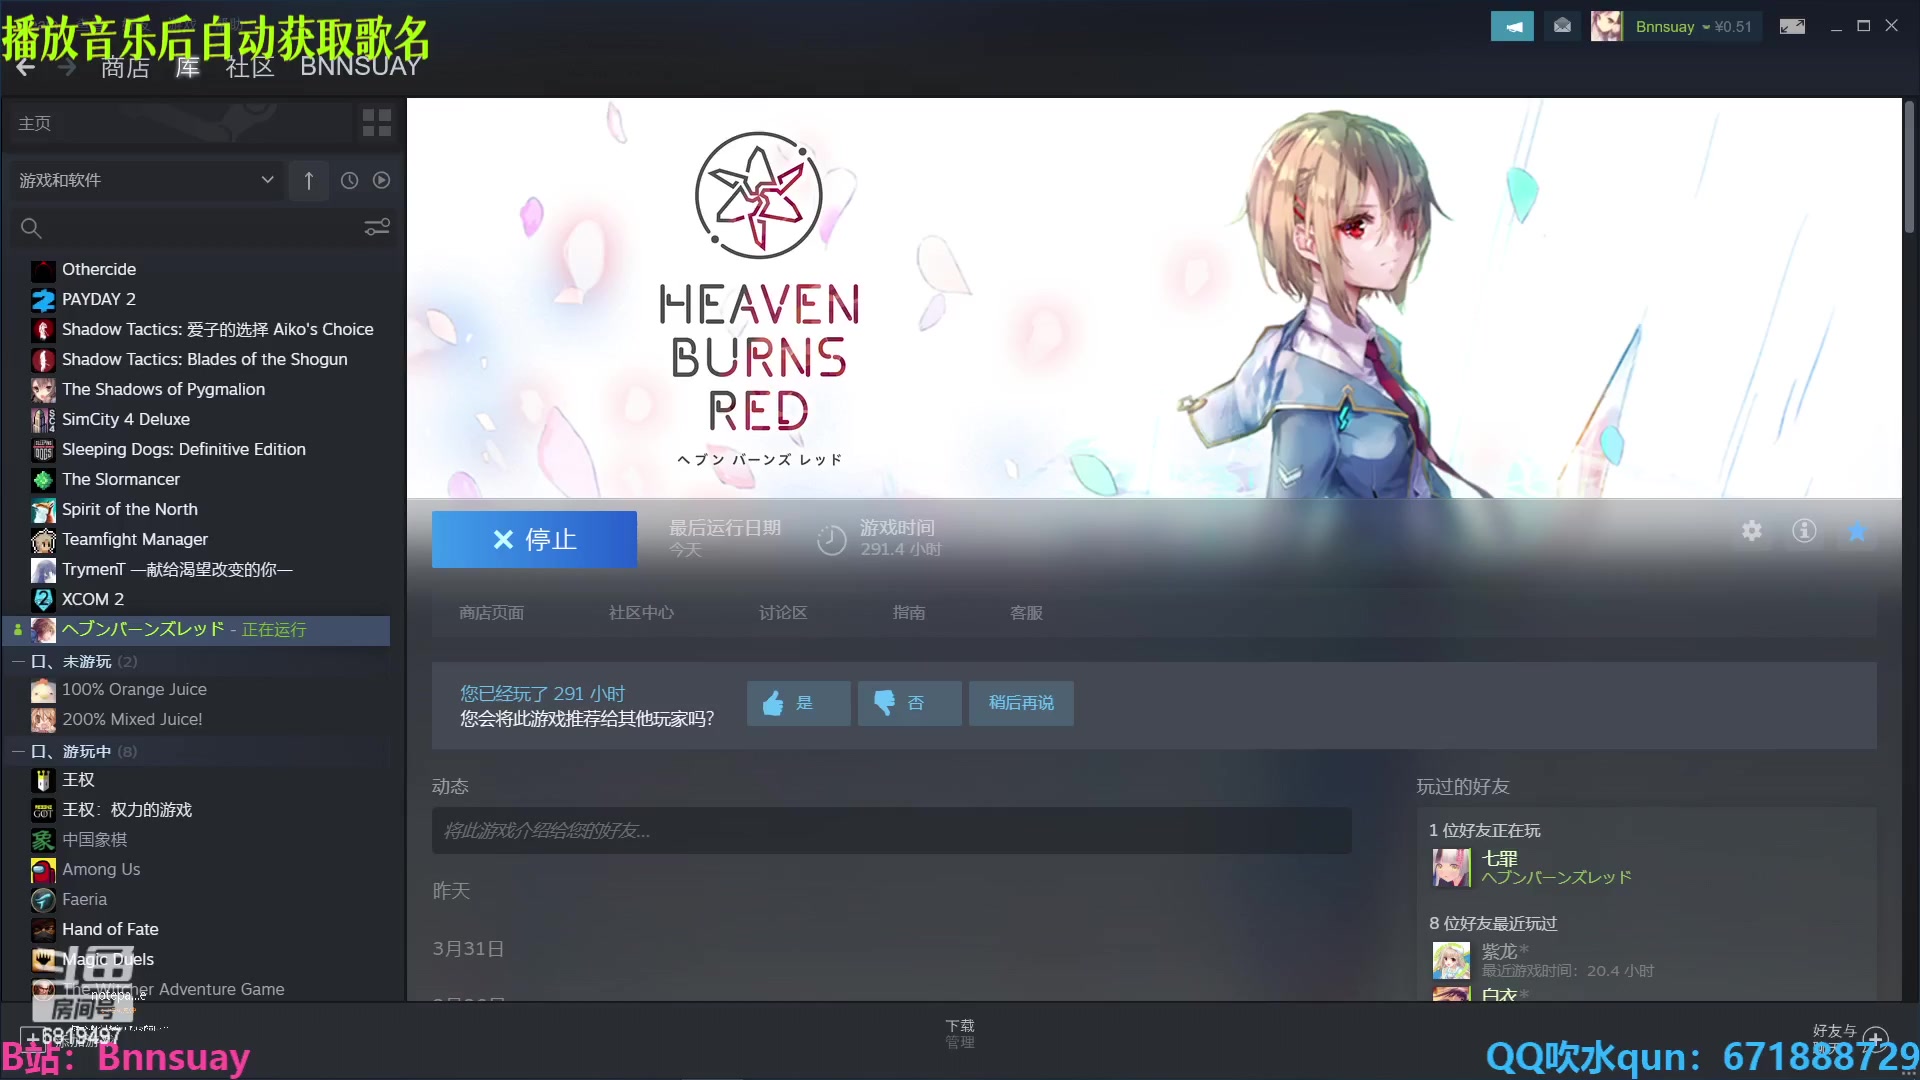Select PAYDAY 2 in the library

[99, 299]
